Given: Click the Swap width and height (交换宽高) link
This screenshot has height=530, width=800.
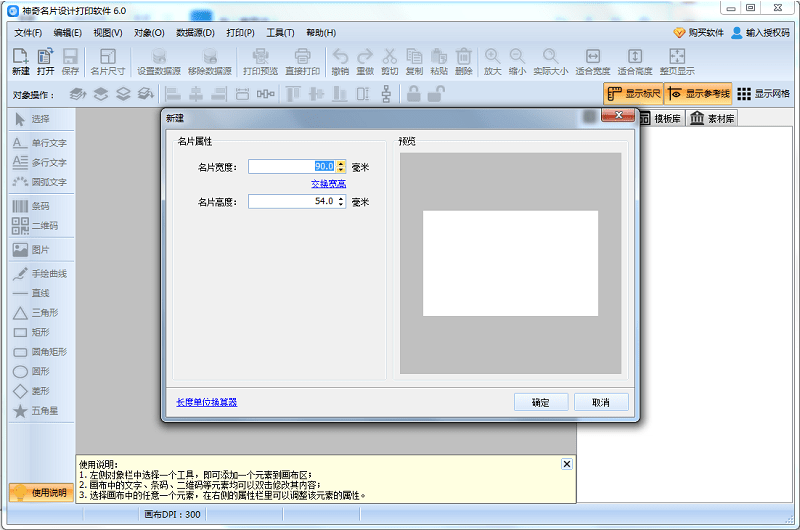Looking at the screenshot, I should [x=328, y=184].
